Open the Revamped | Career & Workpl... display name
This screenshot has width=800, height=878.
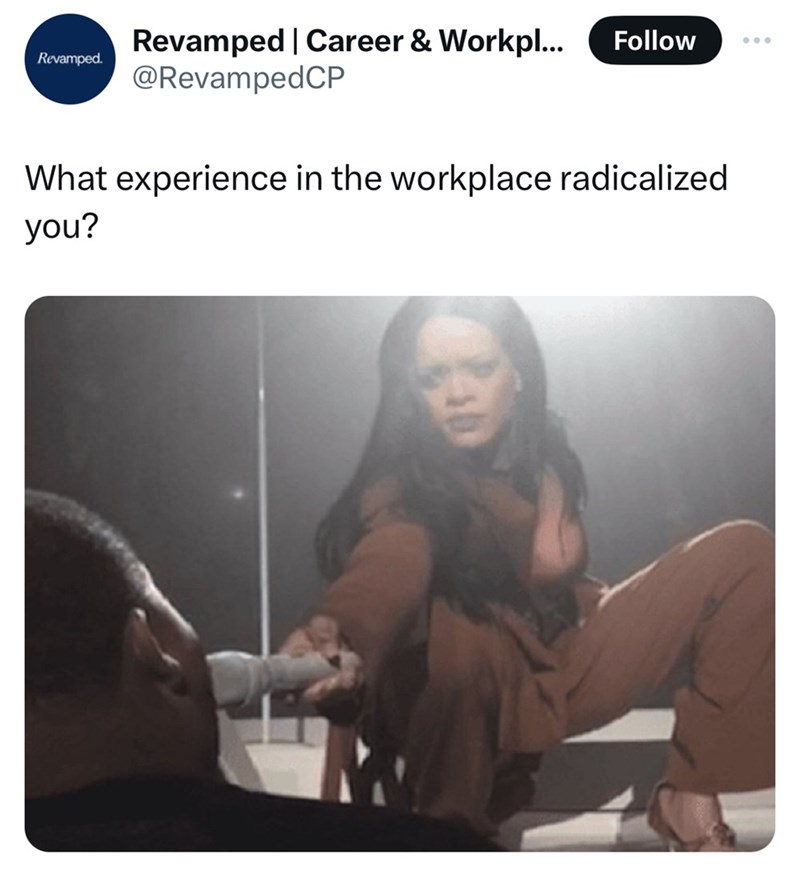coord(348,40)
